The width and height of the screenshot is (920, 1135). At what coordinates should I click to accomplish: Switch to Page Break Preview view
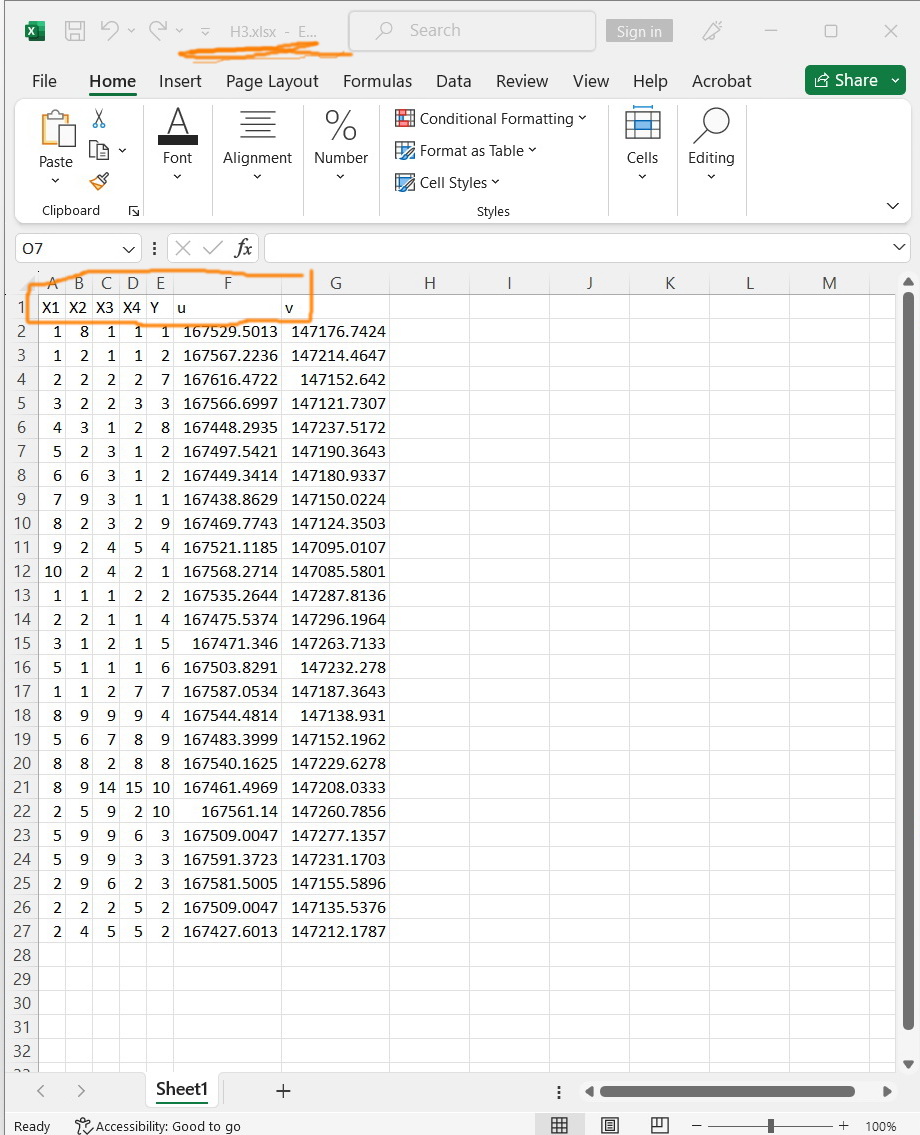pyautogui.click(x=659, y=1125)
